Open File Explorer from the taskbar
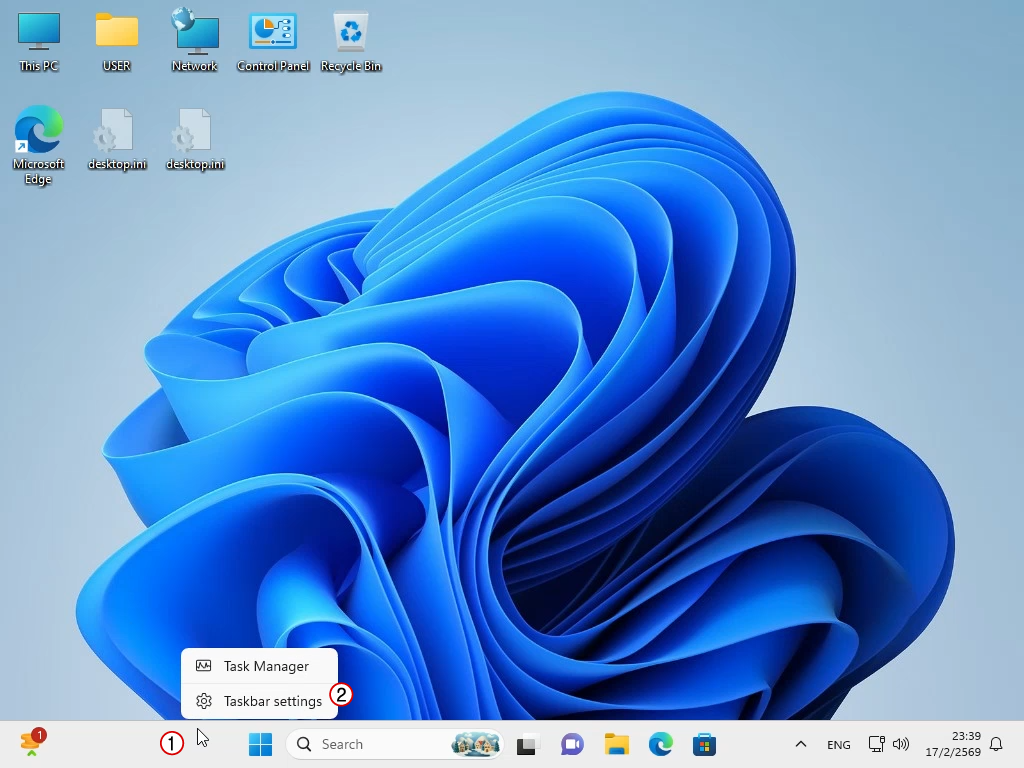 (x=616, y=744)
